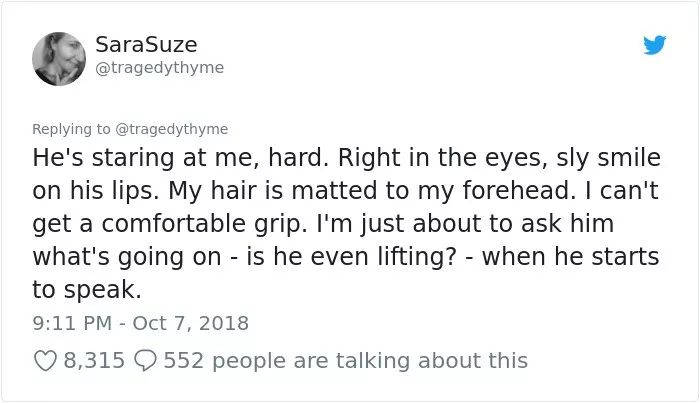Open SaraSuze's profile picture
700x403 pixels.
(59, 58)
